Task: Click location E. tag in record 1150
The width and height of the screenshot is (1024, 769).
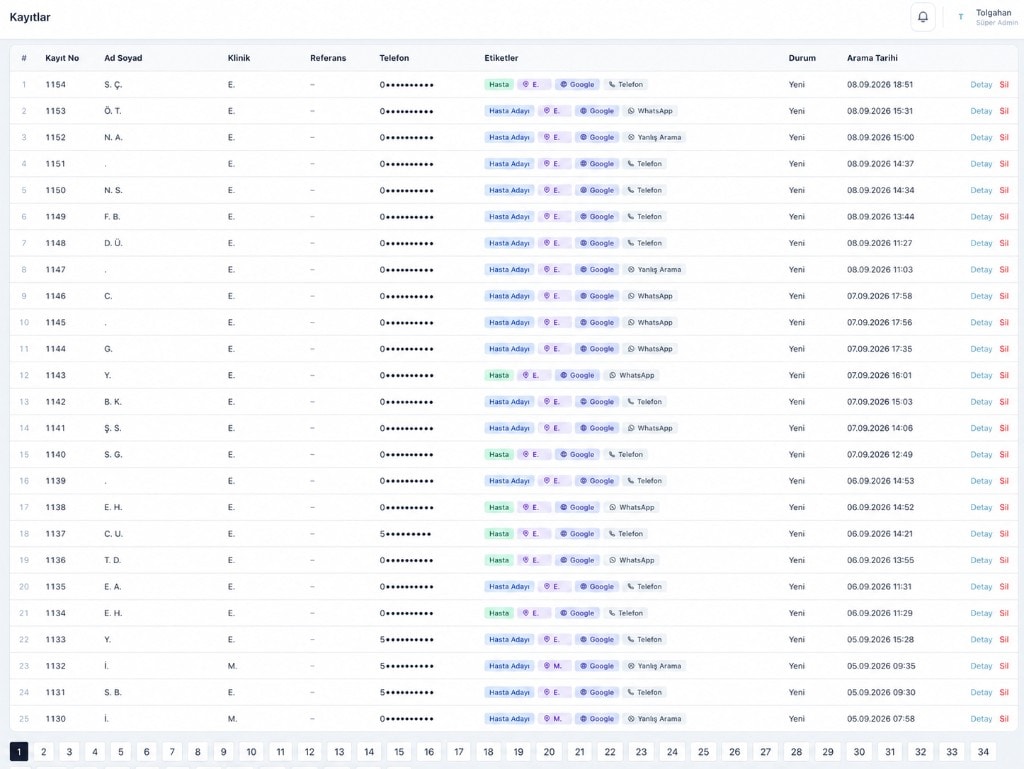Action: click(x=552, y=190)
